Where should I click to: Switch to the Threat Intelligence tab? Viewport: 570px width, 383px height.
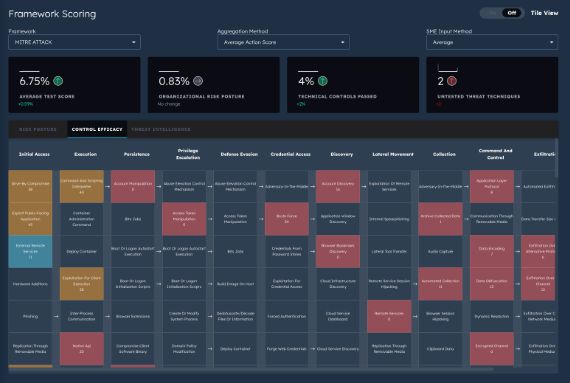pos(161,129)
